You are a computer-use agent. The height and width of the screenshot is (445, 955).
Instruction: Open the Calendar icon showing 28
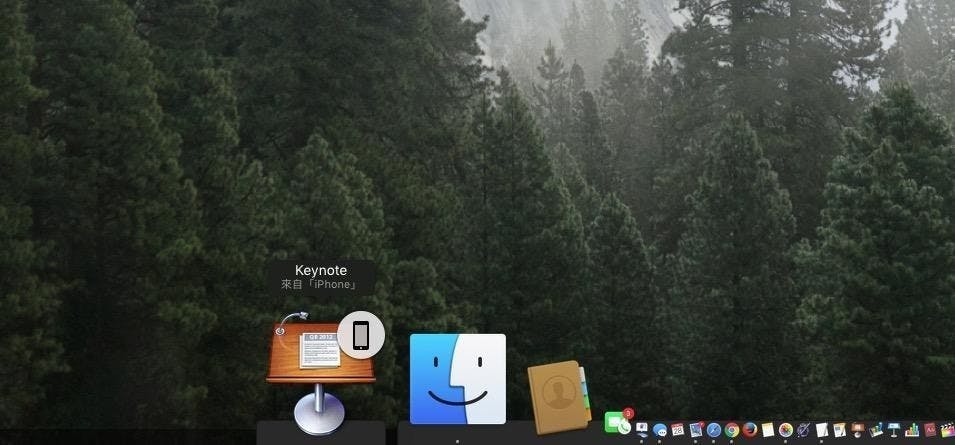click(x=677, y=430)
